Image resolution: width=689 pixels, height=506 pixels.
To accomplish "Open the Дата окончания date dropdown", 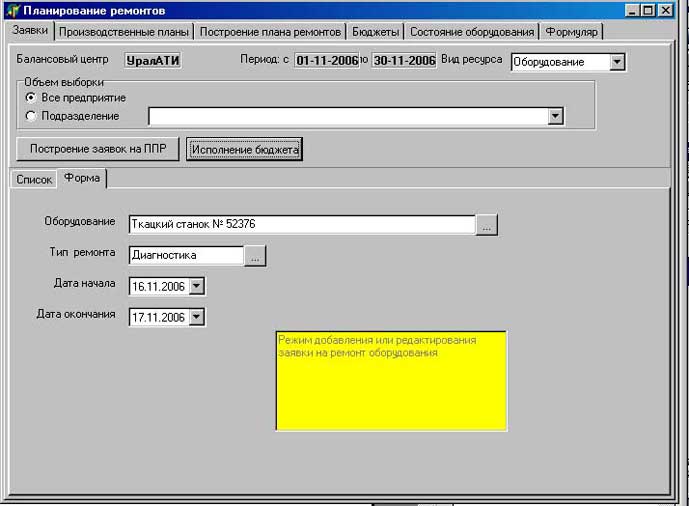I will (196, 317).
